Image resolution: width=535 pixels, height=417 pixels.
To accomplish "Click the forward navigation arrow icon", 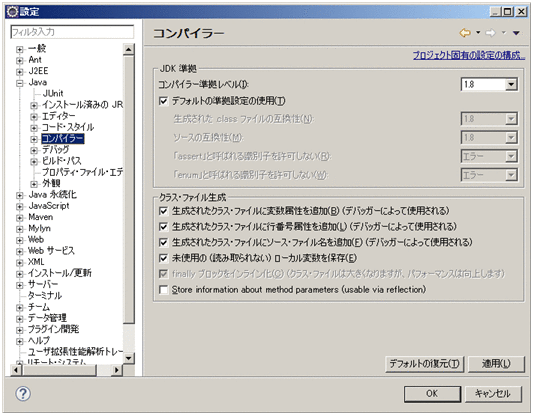I will [x=490, y=33].
